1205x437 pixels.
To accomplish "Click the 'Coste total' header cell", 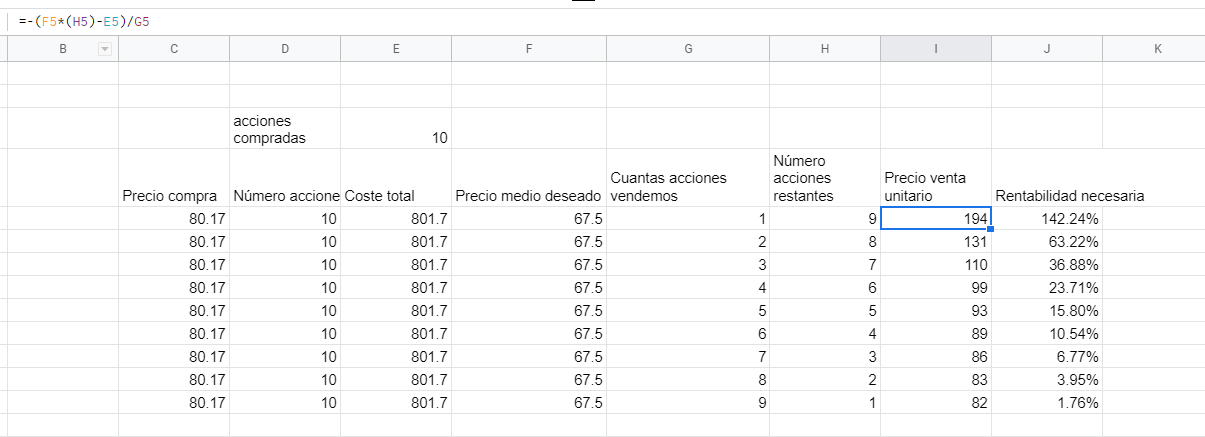I will pyautogui.click(x=396, y=196).
